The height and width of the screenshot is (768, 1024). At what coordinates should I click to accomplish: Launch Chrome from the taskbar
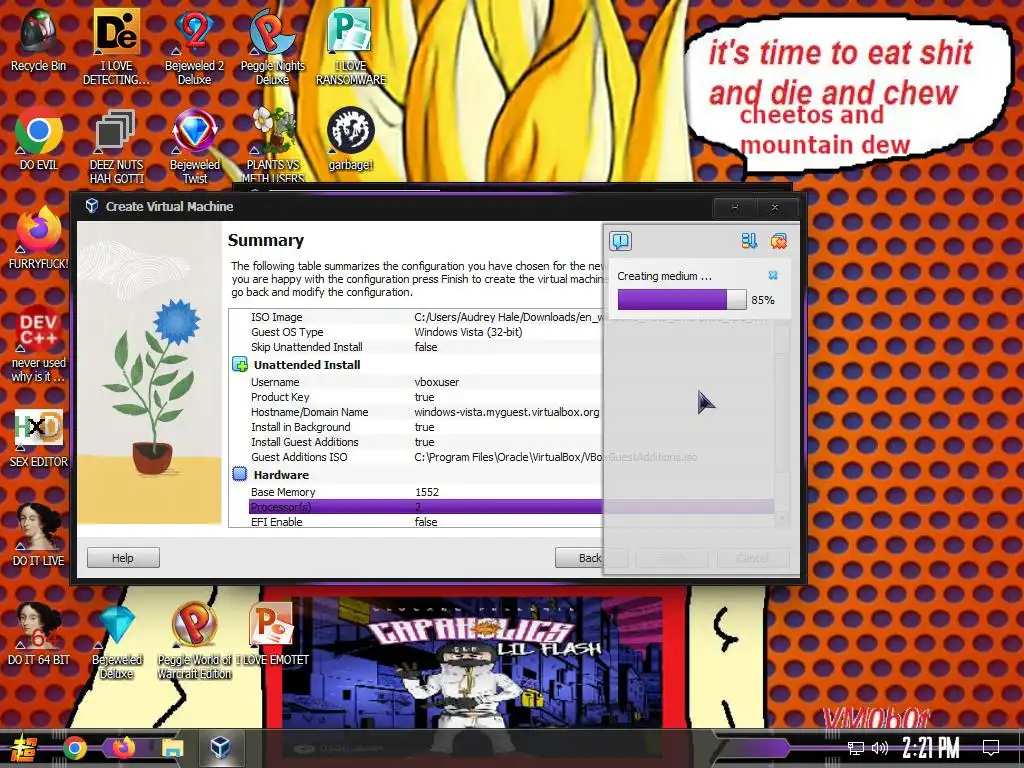tap(74, 748)
